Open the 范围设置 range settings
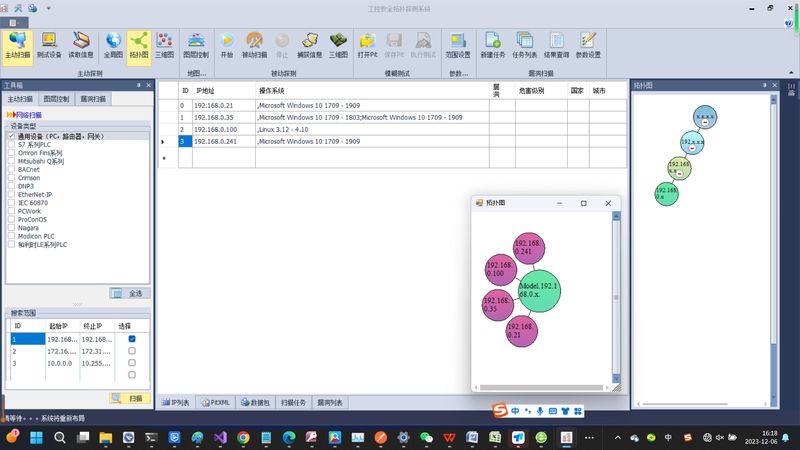 pyautogui.click(x=458, y=46)
